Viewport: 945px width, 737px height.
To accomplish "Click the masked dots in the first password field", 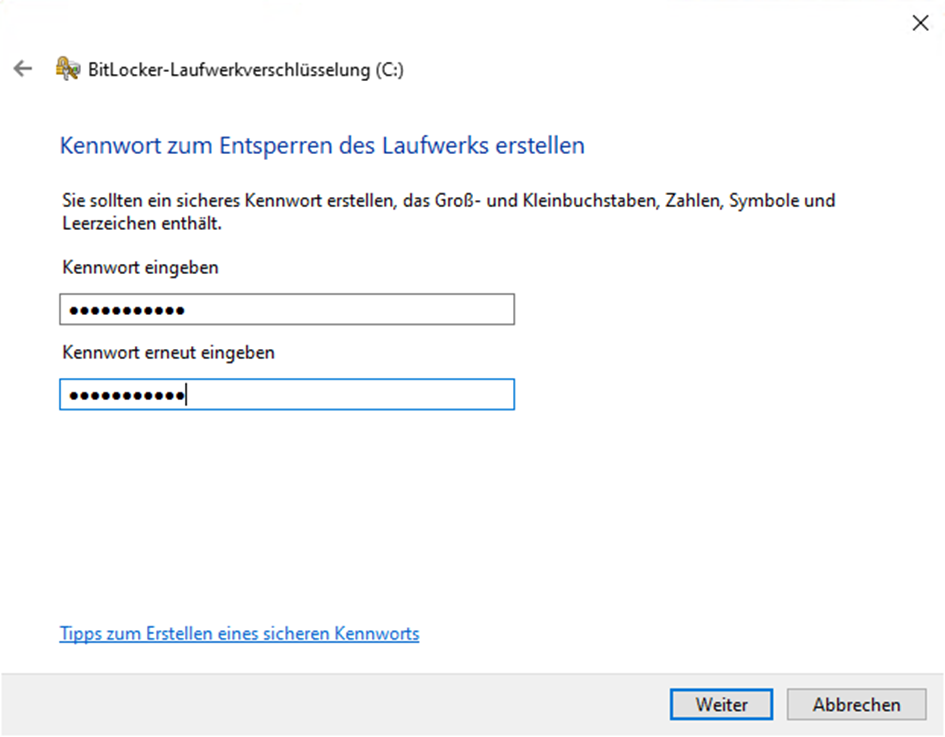I will [x=127, y=310].
